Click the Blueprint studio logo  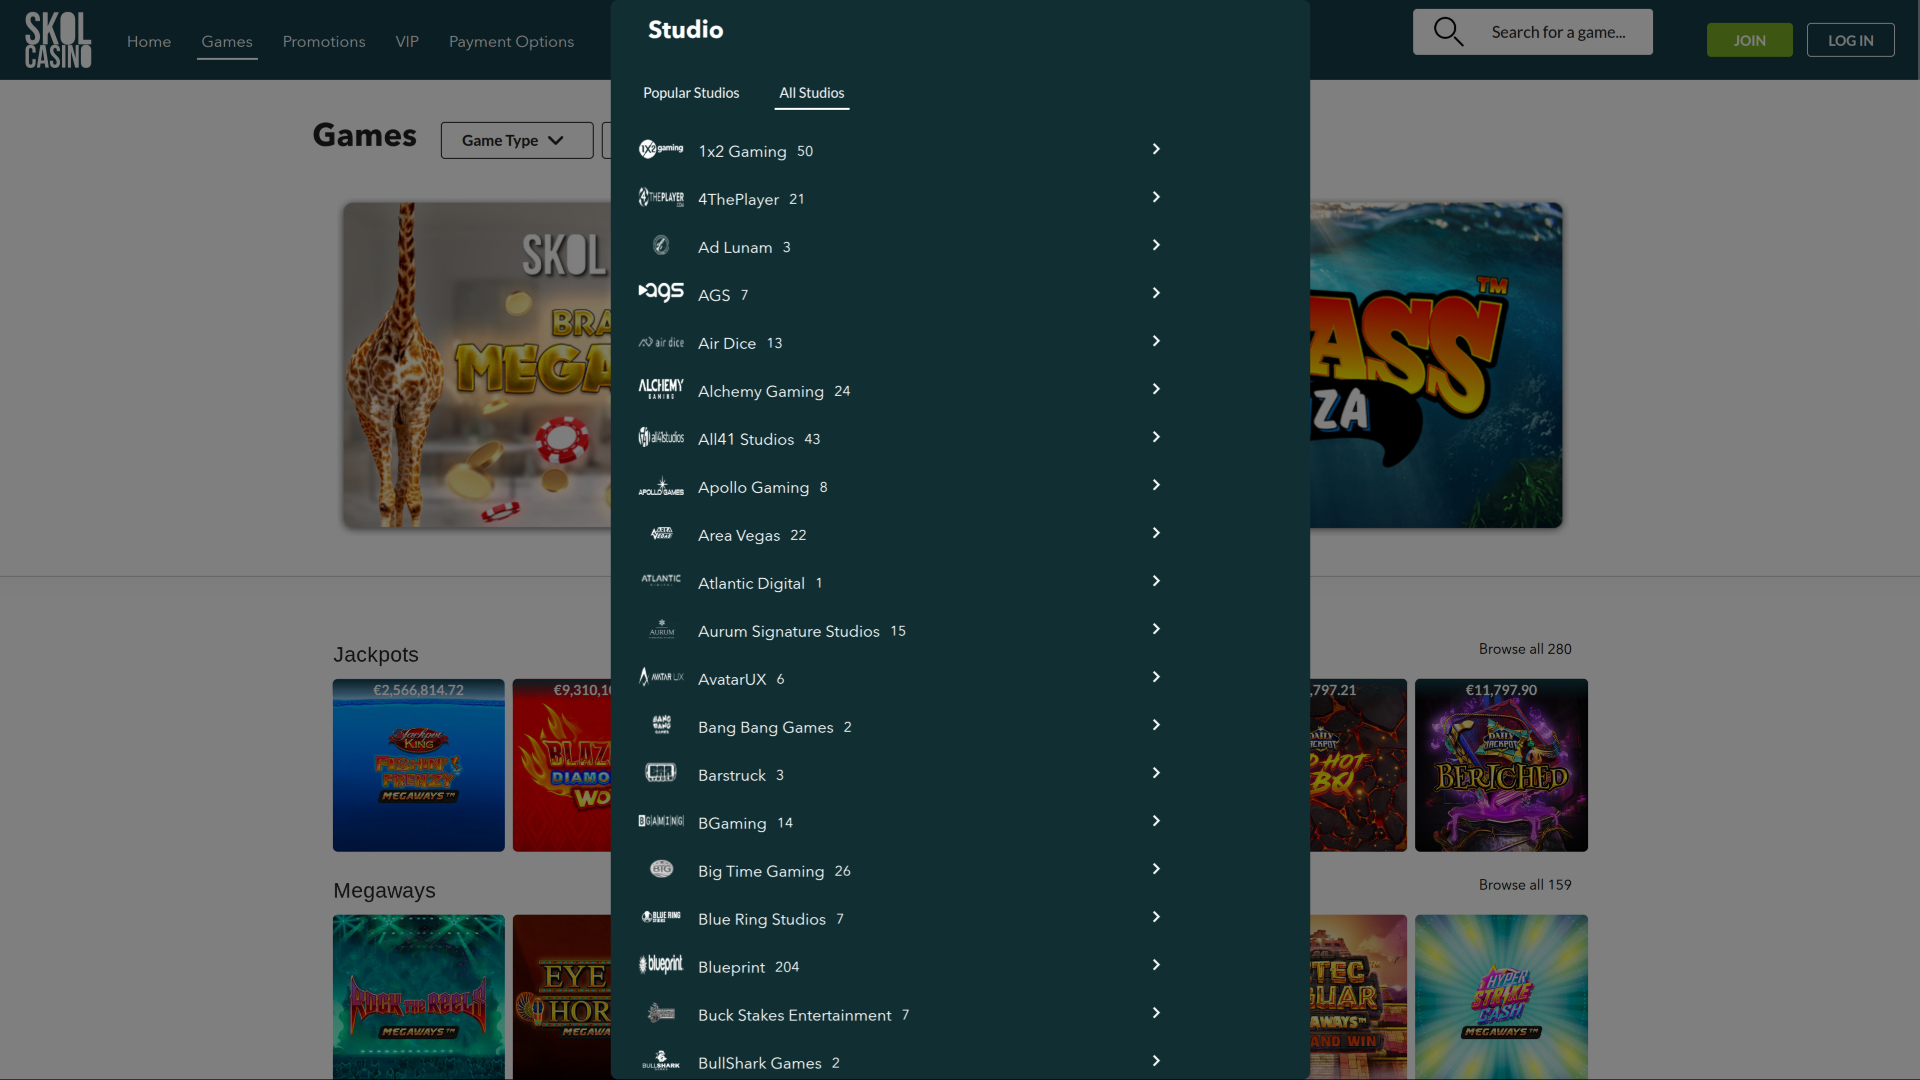click(x=661, y=965)
